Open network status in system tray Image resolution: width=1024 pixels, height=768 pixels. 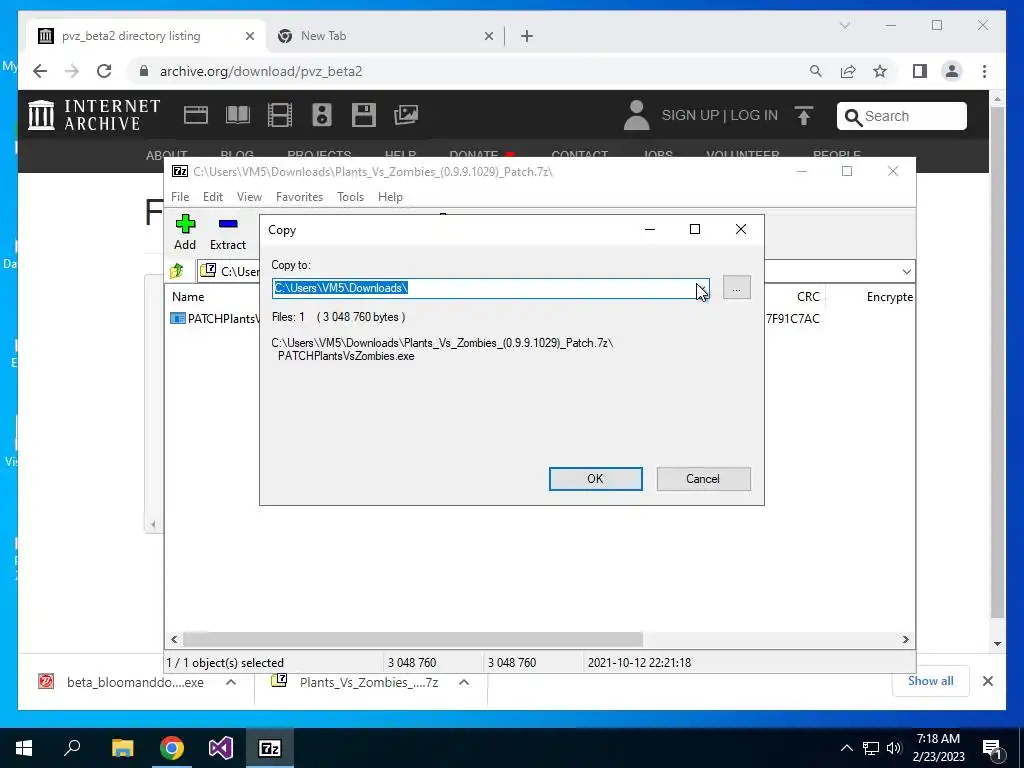pos(871,748)
